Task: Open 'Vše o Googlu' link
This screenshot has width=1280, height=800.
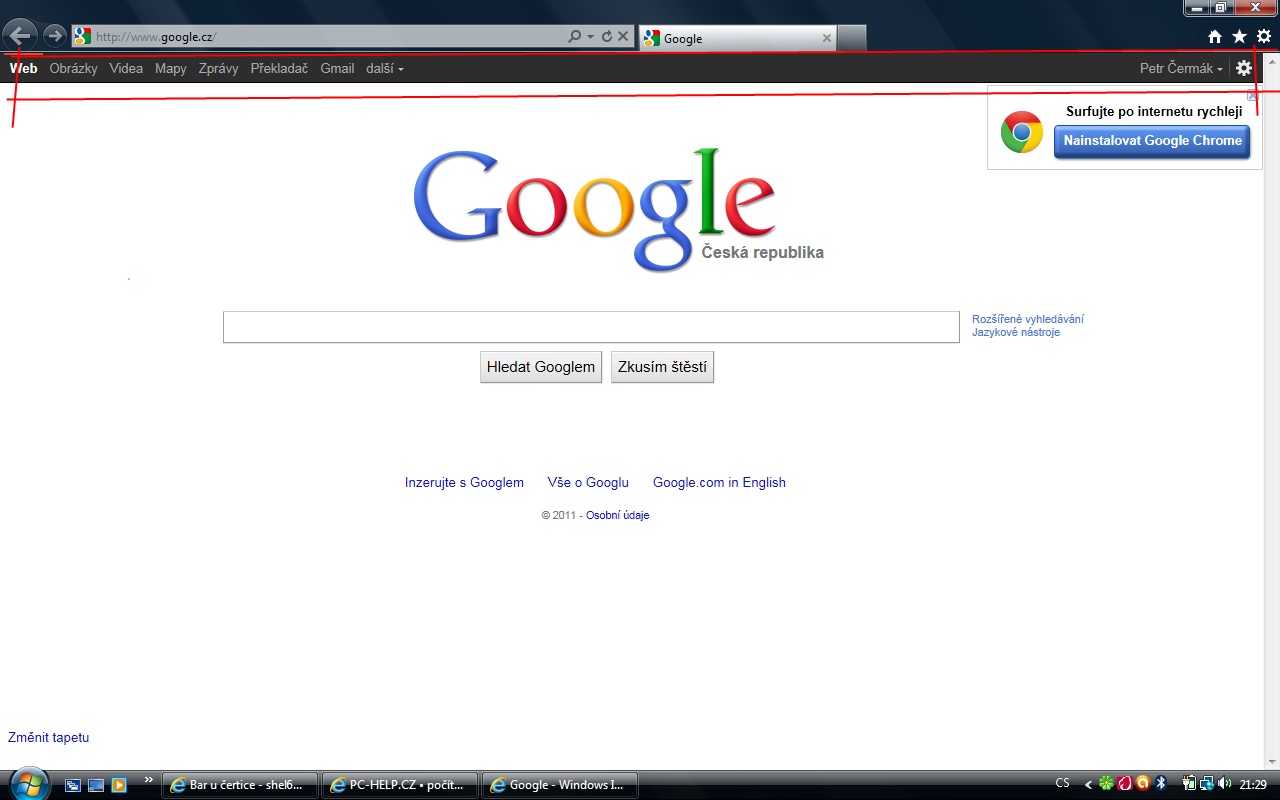Action: pos(588,482)
